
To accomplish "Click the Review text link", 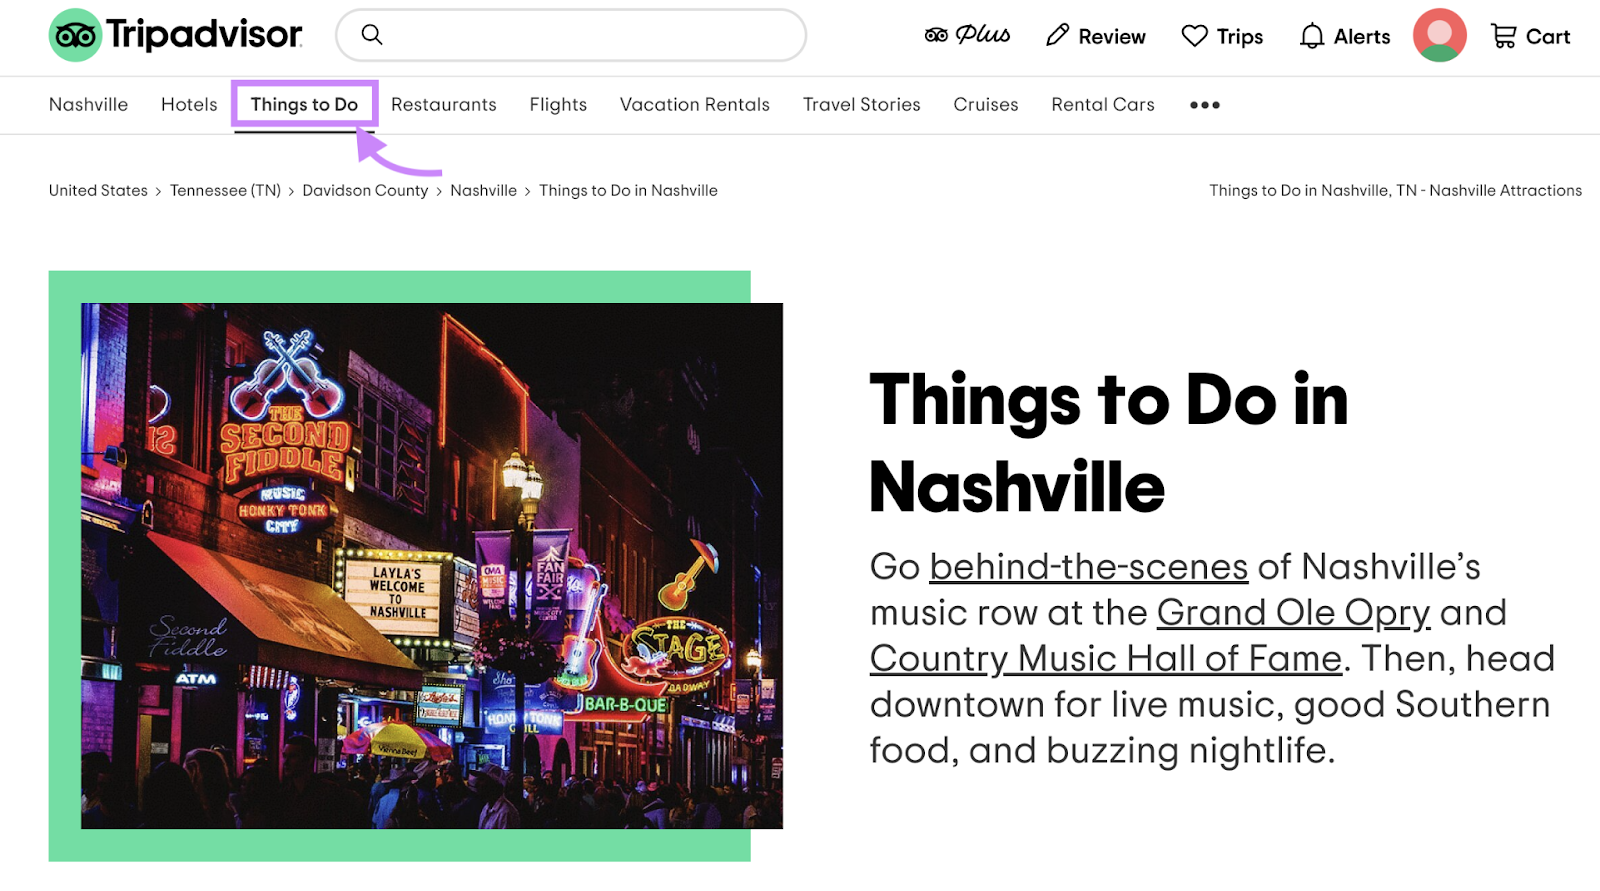I will coord(1112,37).
